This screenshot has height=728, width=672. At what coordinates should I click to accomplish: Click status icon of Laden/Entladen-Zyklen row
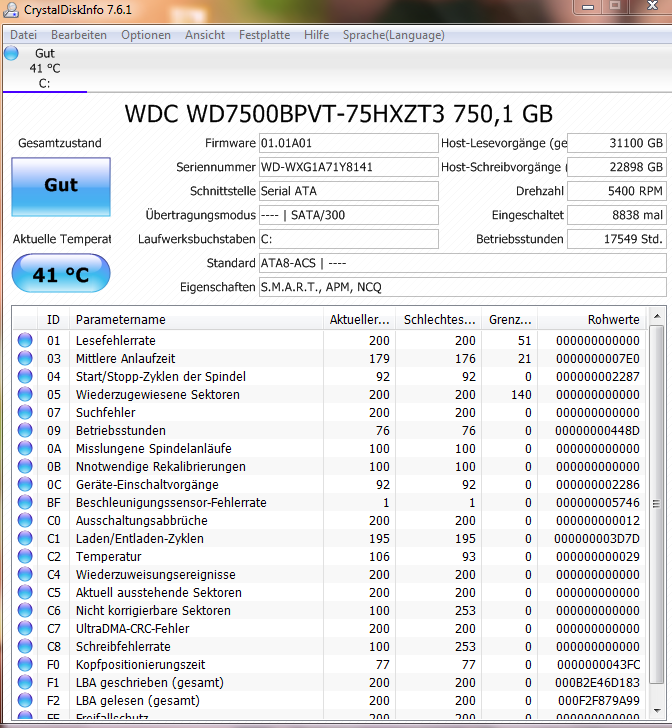25,539
